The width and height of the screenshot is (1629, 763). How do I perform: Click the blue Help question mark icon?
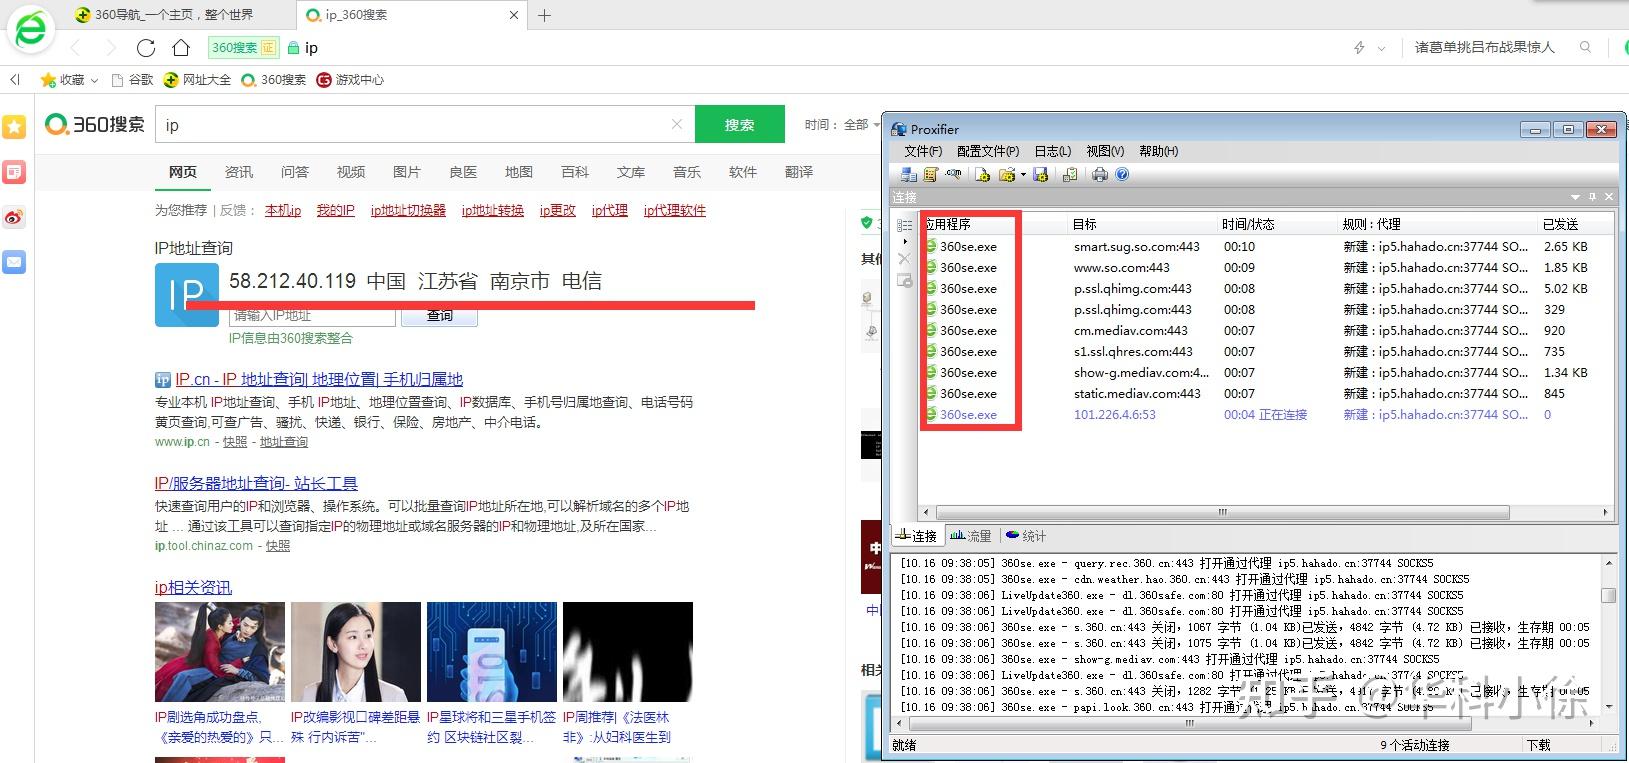point(1122,174)
